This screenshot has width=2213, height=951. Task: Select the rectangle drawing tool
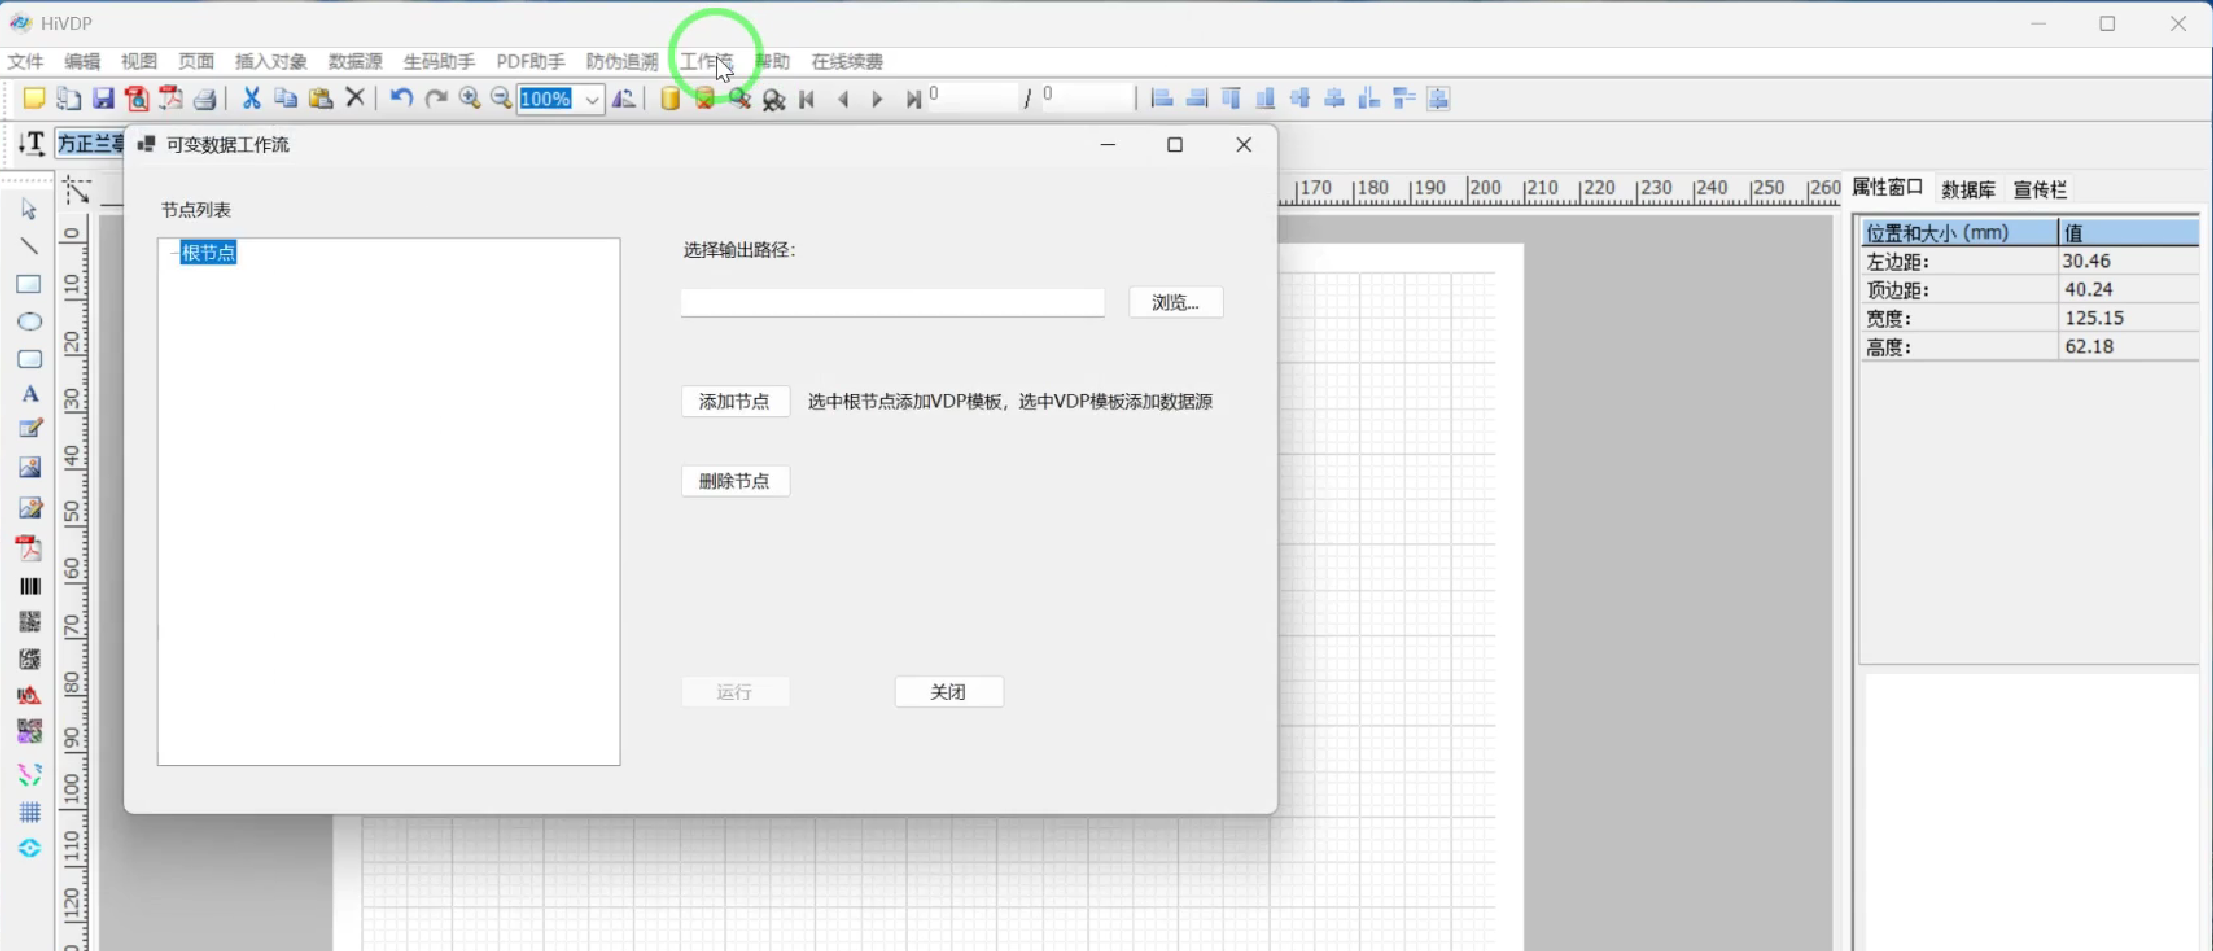(x=28, y=283)
